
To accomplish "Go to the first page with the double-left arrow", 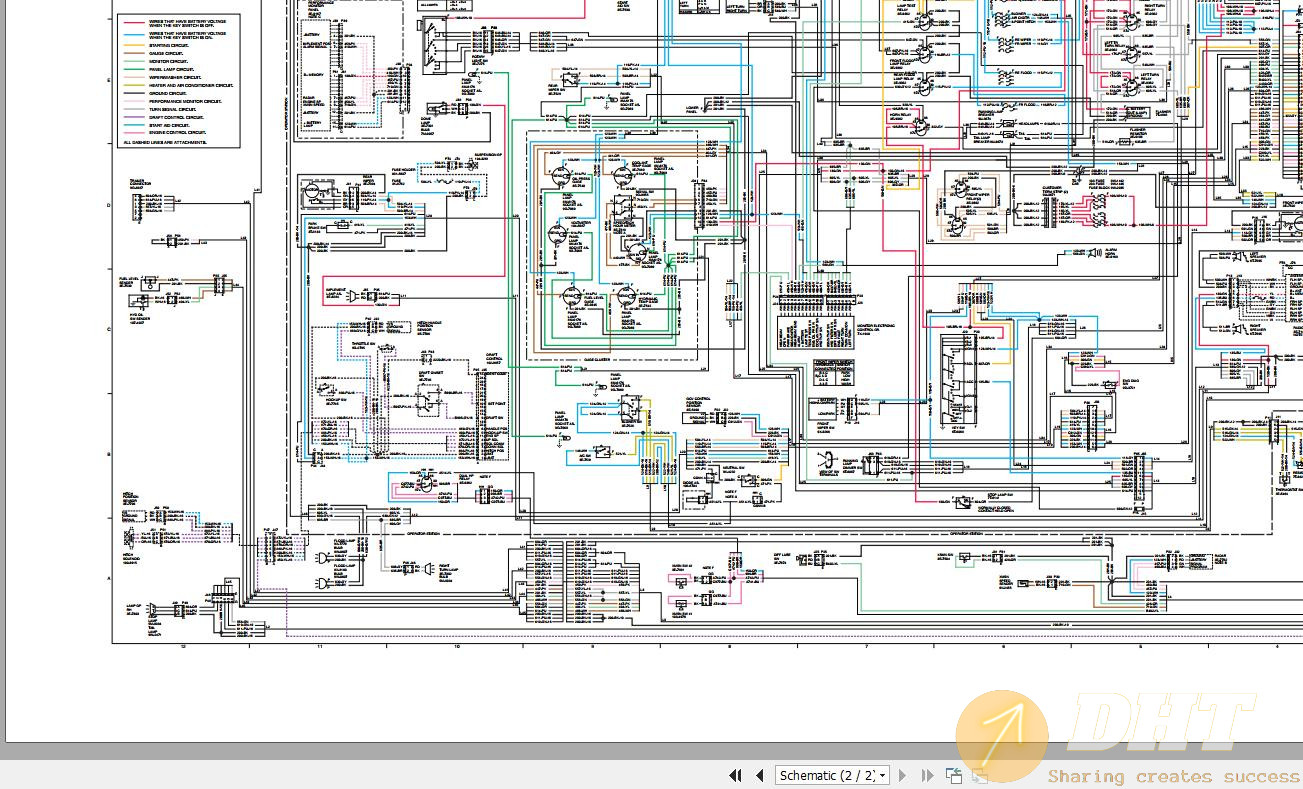I will [x=737, y=775].
